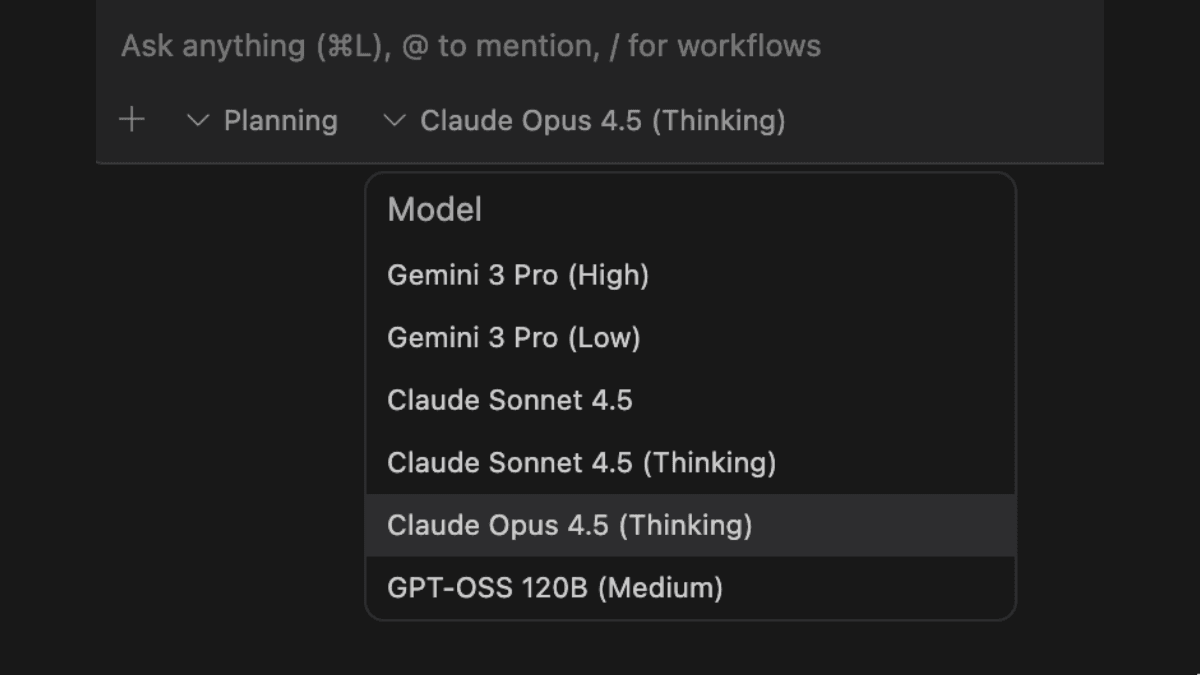Collapse the Claude Opus 4.5 model selector

[x=585, y=121]
